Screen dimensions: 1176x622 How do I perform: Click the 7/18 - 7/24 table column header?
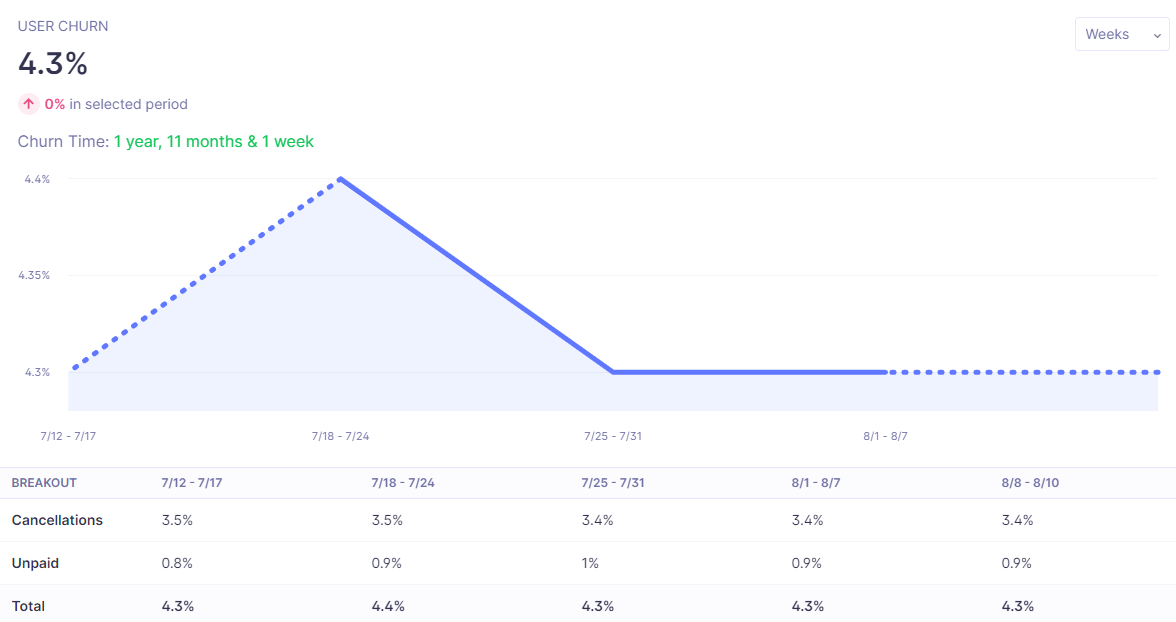point(403,483)
